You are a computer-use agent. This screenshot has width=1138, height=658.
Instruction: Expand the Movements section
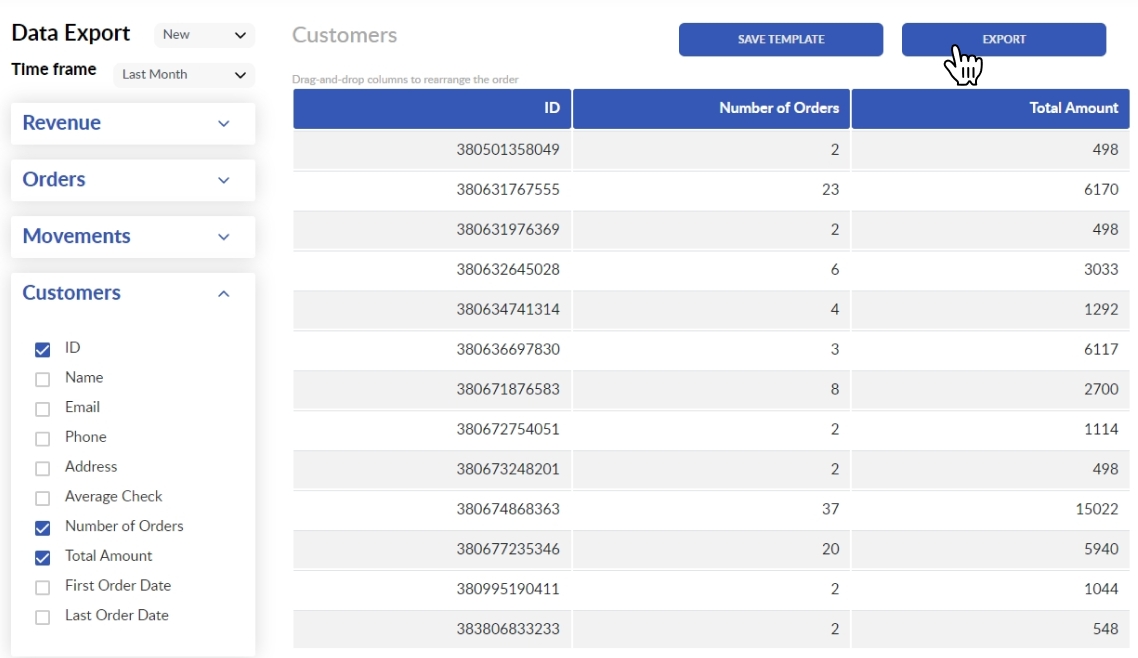pyautogui.click(x=133, y=236)
